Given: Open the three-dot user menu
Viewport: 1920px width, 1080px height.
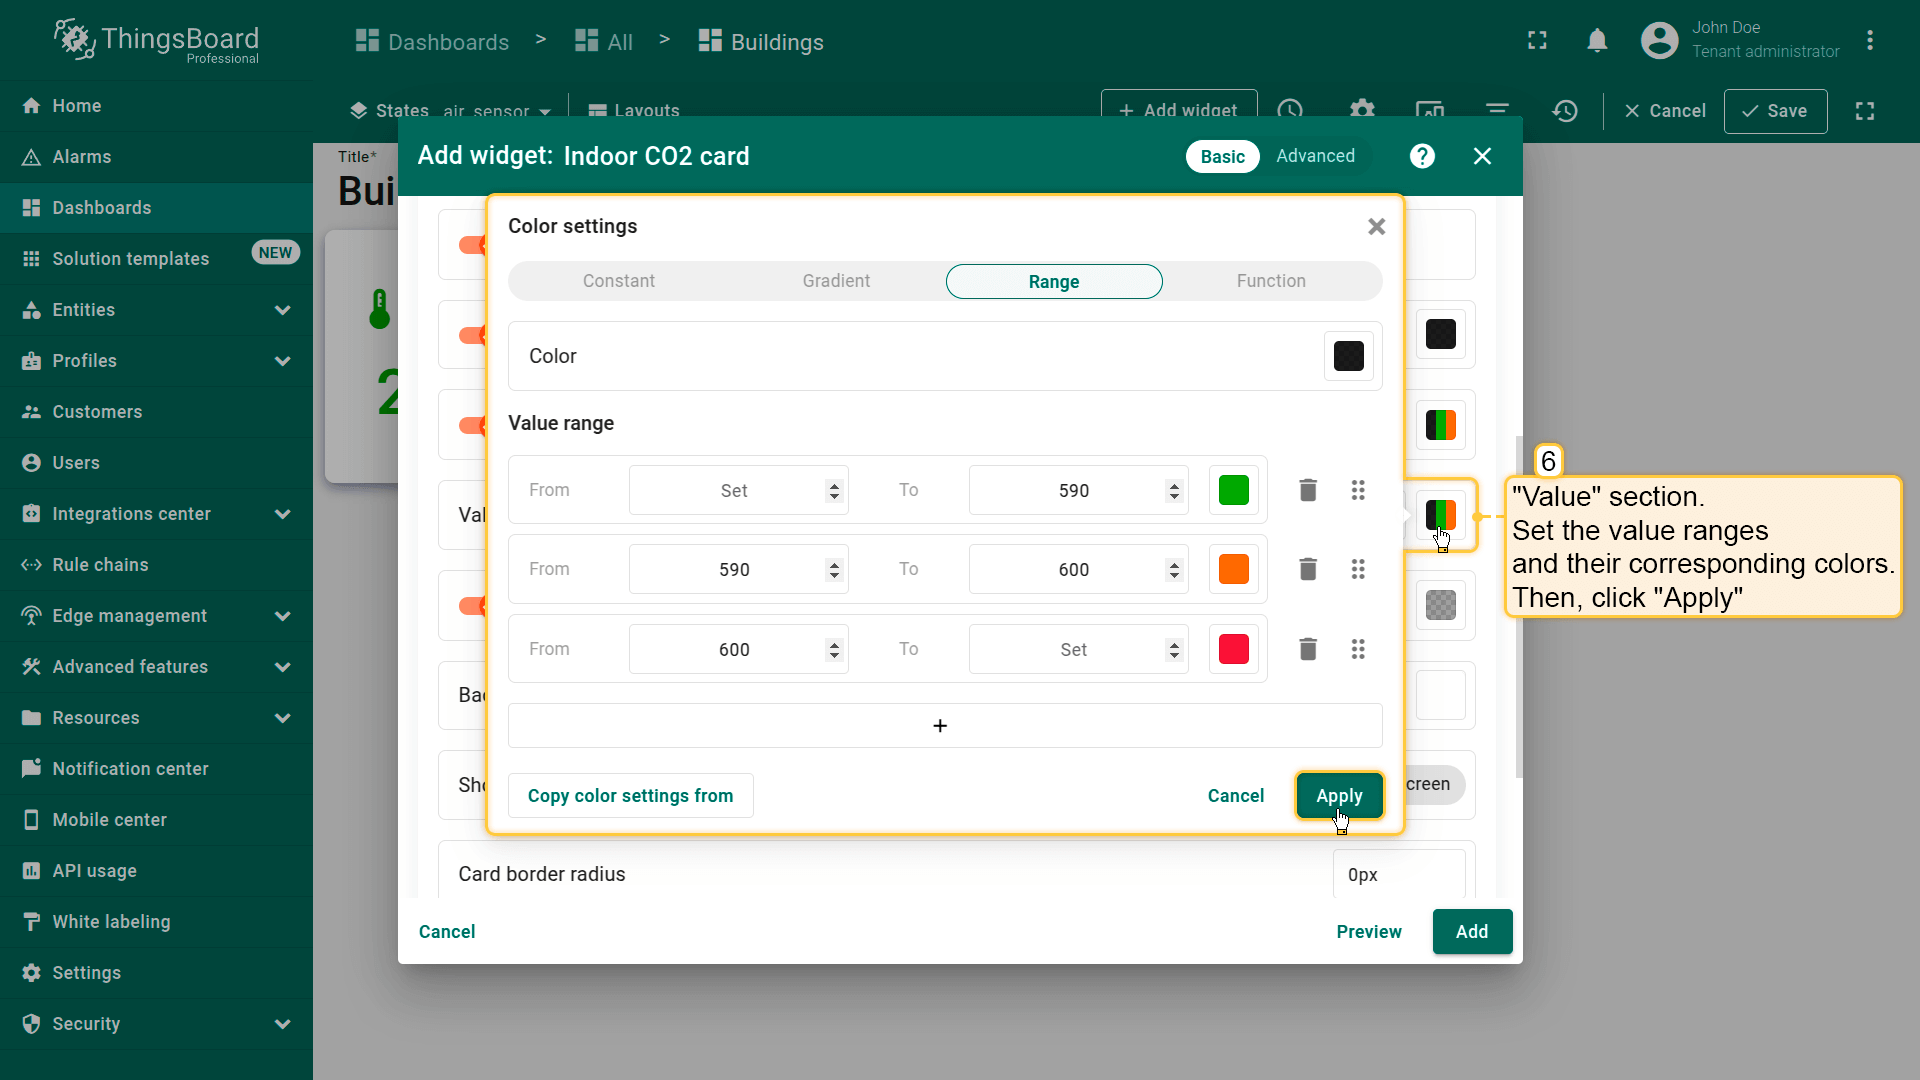Looking at the screenshot, I should [x=1869, y=41].
